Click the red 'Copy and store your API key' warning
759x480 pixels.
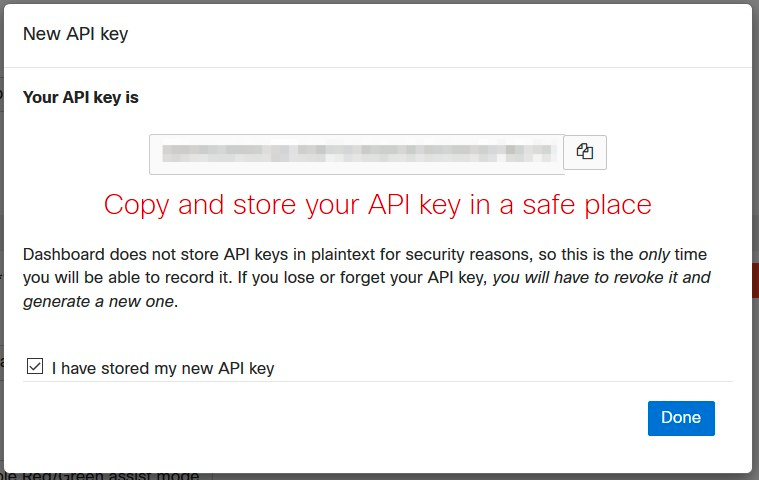tap(378, 205)
